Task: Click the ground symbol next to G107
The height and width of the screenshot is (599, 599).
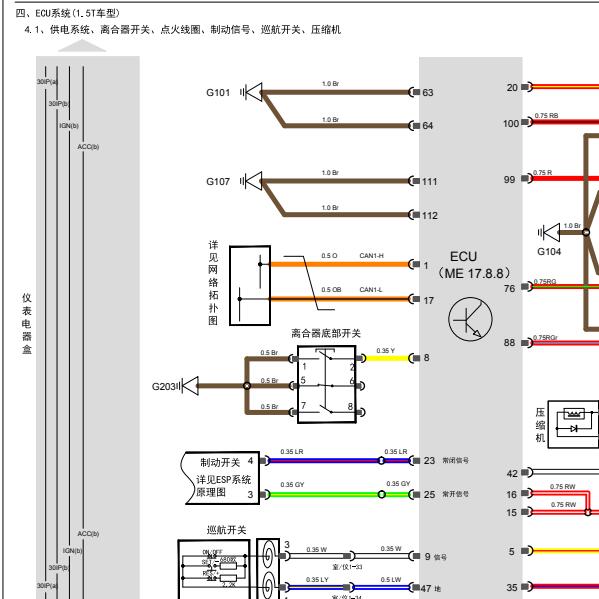Action: tap(251, 181)
